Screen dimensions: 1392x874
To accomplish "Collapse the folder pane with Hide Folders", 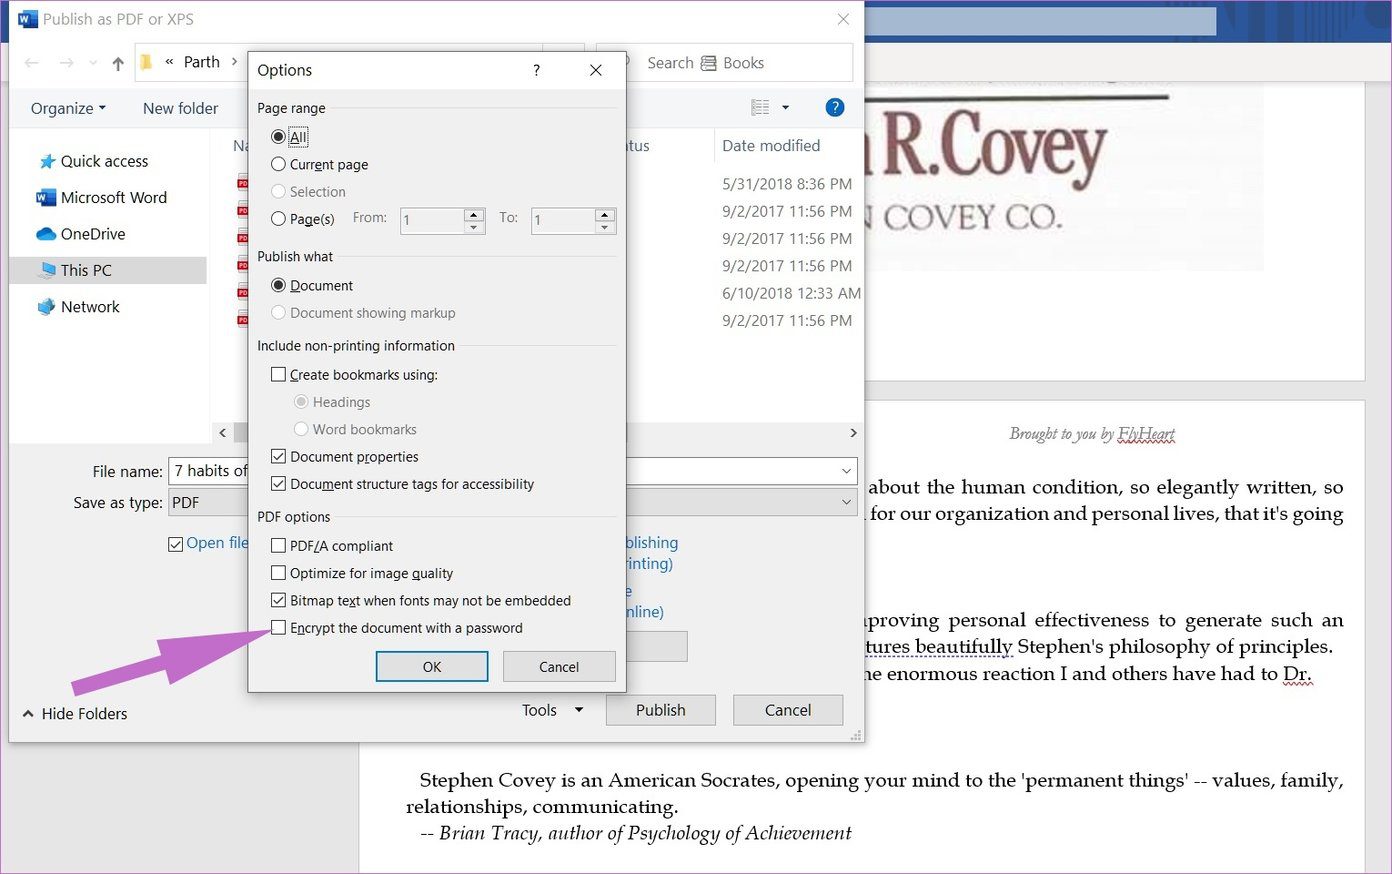I will (x=75, y=714).
